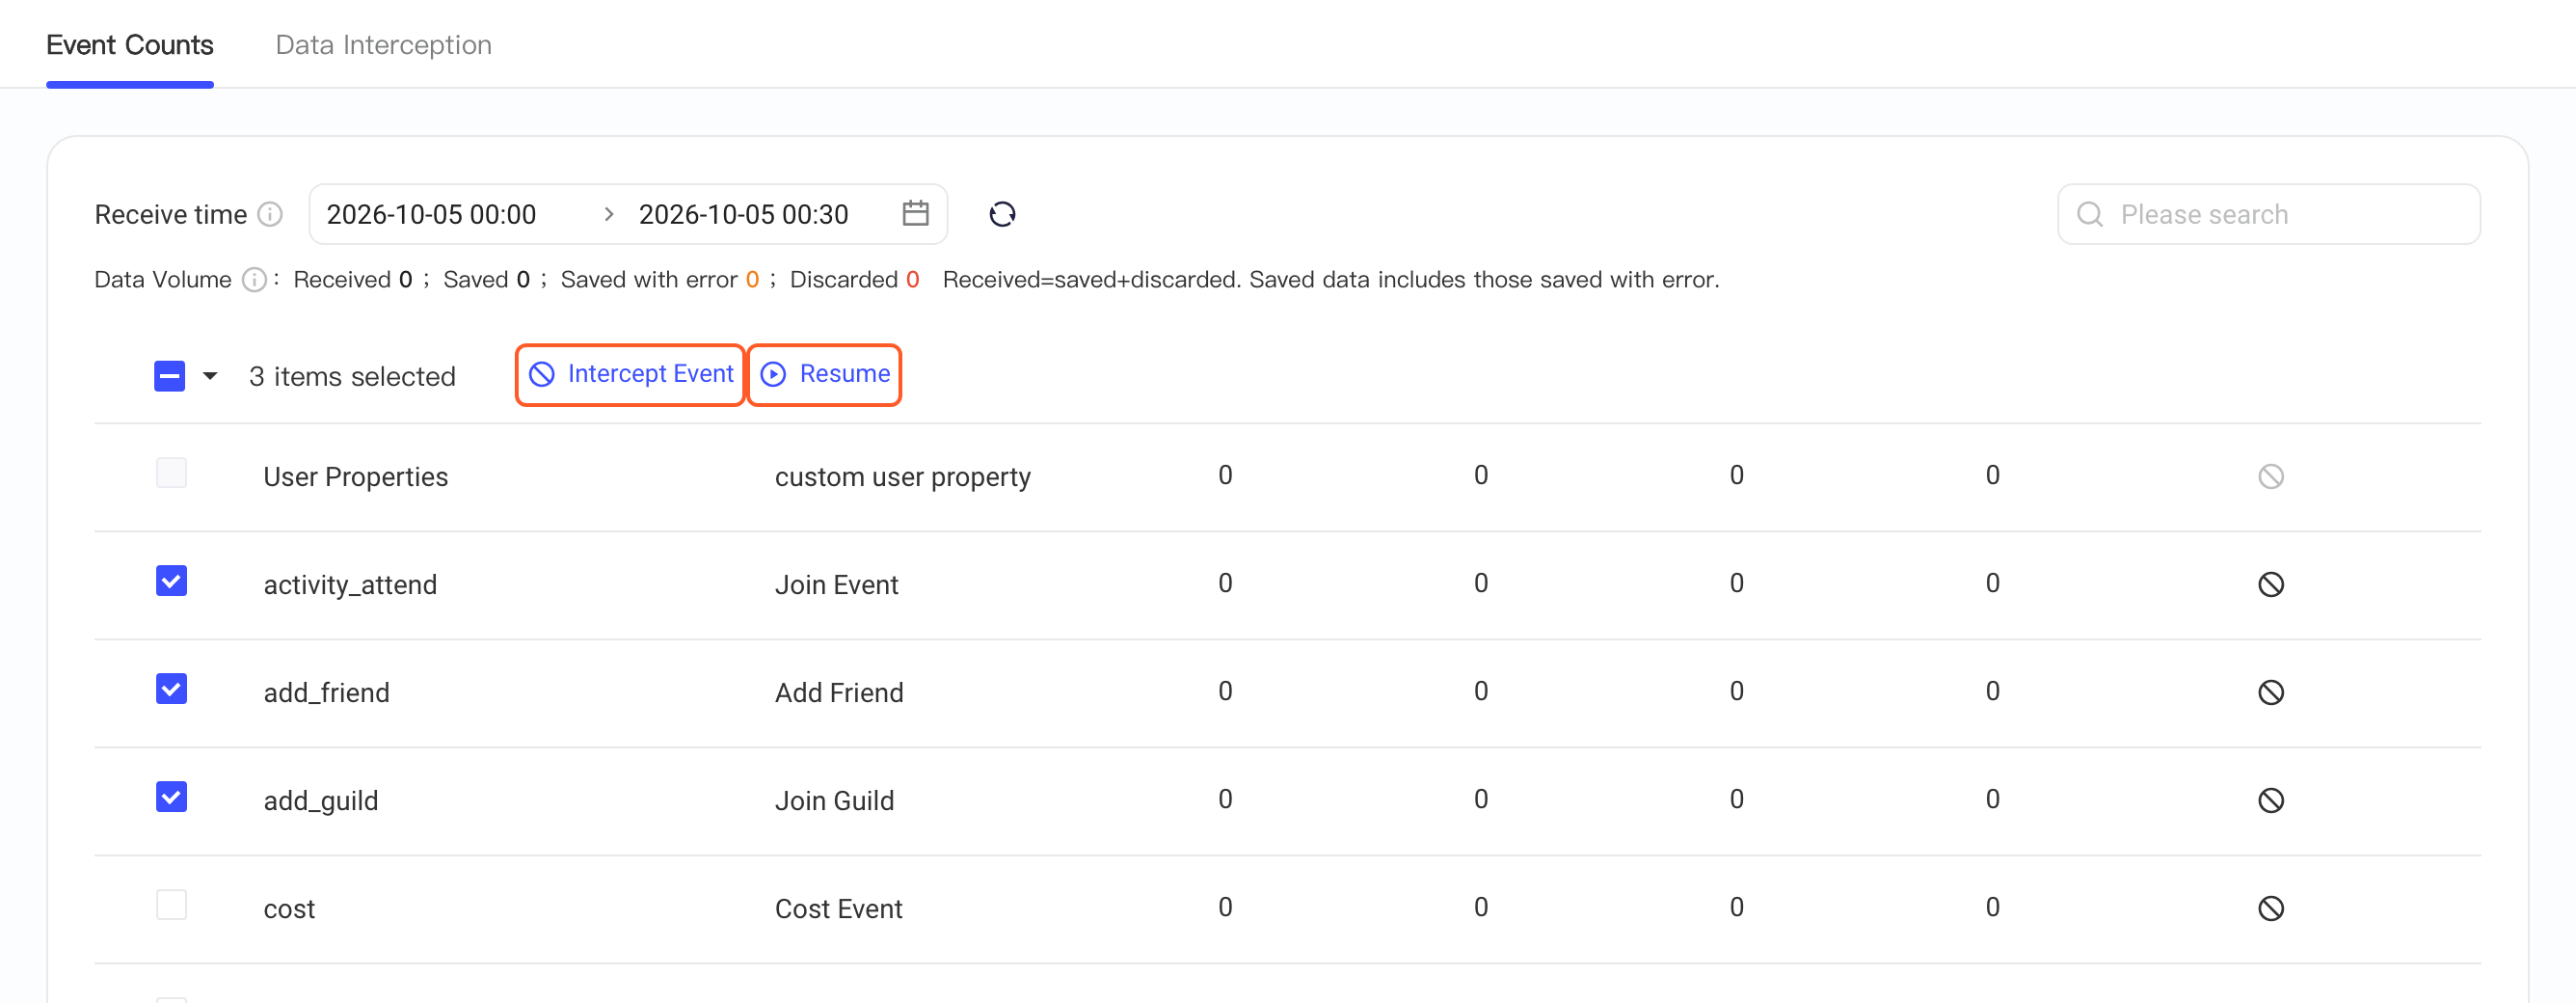Uncheck the add_guild checkbox

[x=171, y=797]
